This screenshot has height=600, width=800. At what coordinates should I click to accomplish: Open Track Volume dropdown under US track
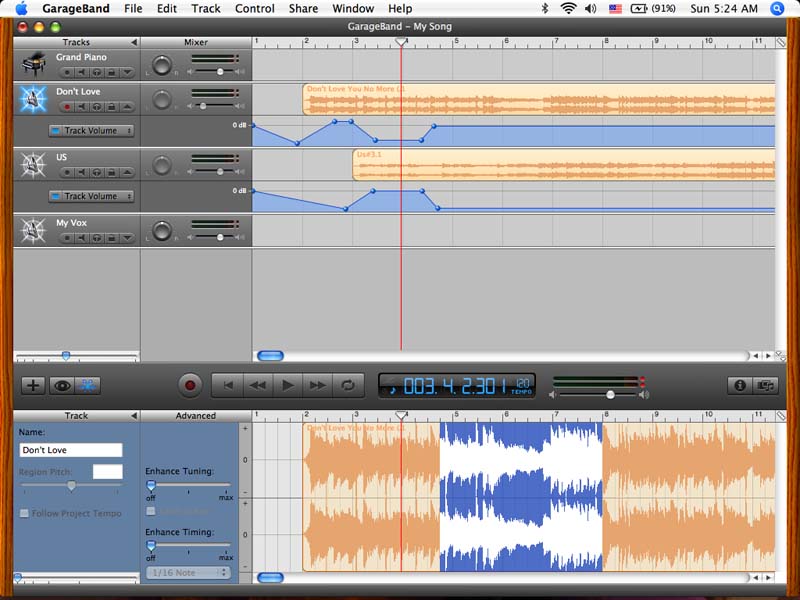coord(91,196)
